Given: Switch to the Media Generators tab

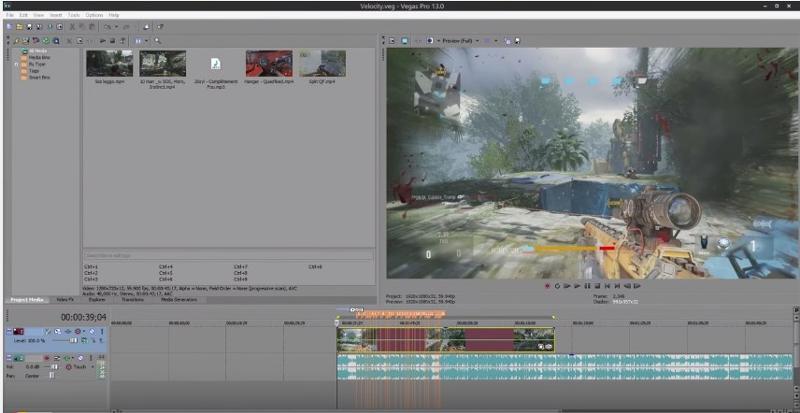Looking at the screenshot, I should point(179,300).
